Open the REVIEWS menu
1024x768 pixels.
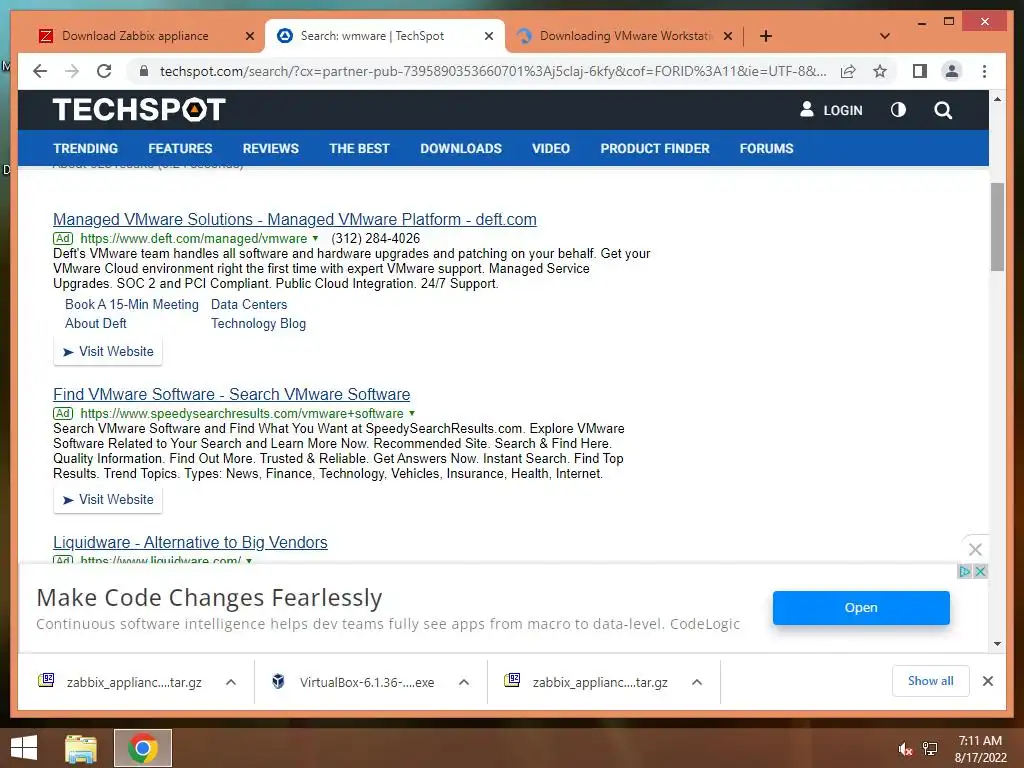pos(270,148)
